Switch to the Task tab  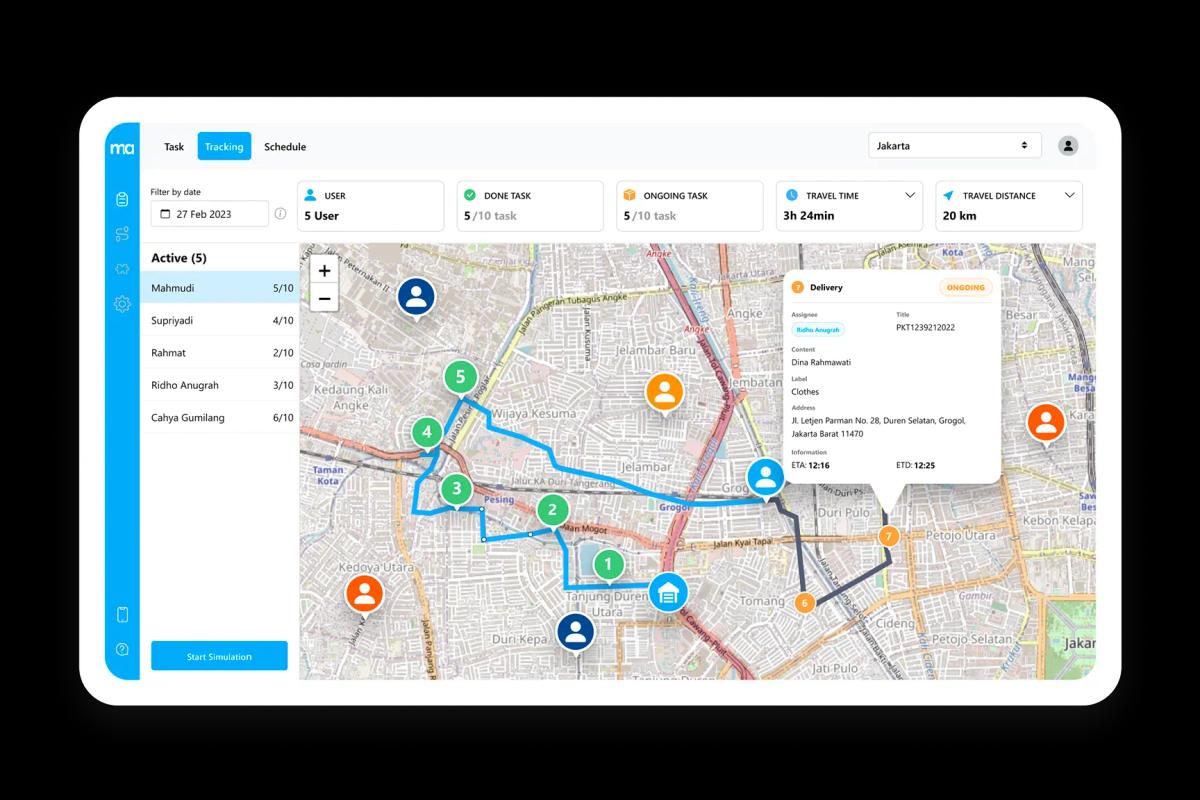(x=173, y=146)
